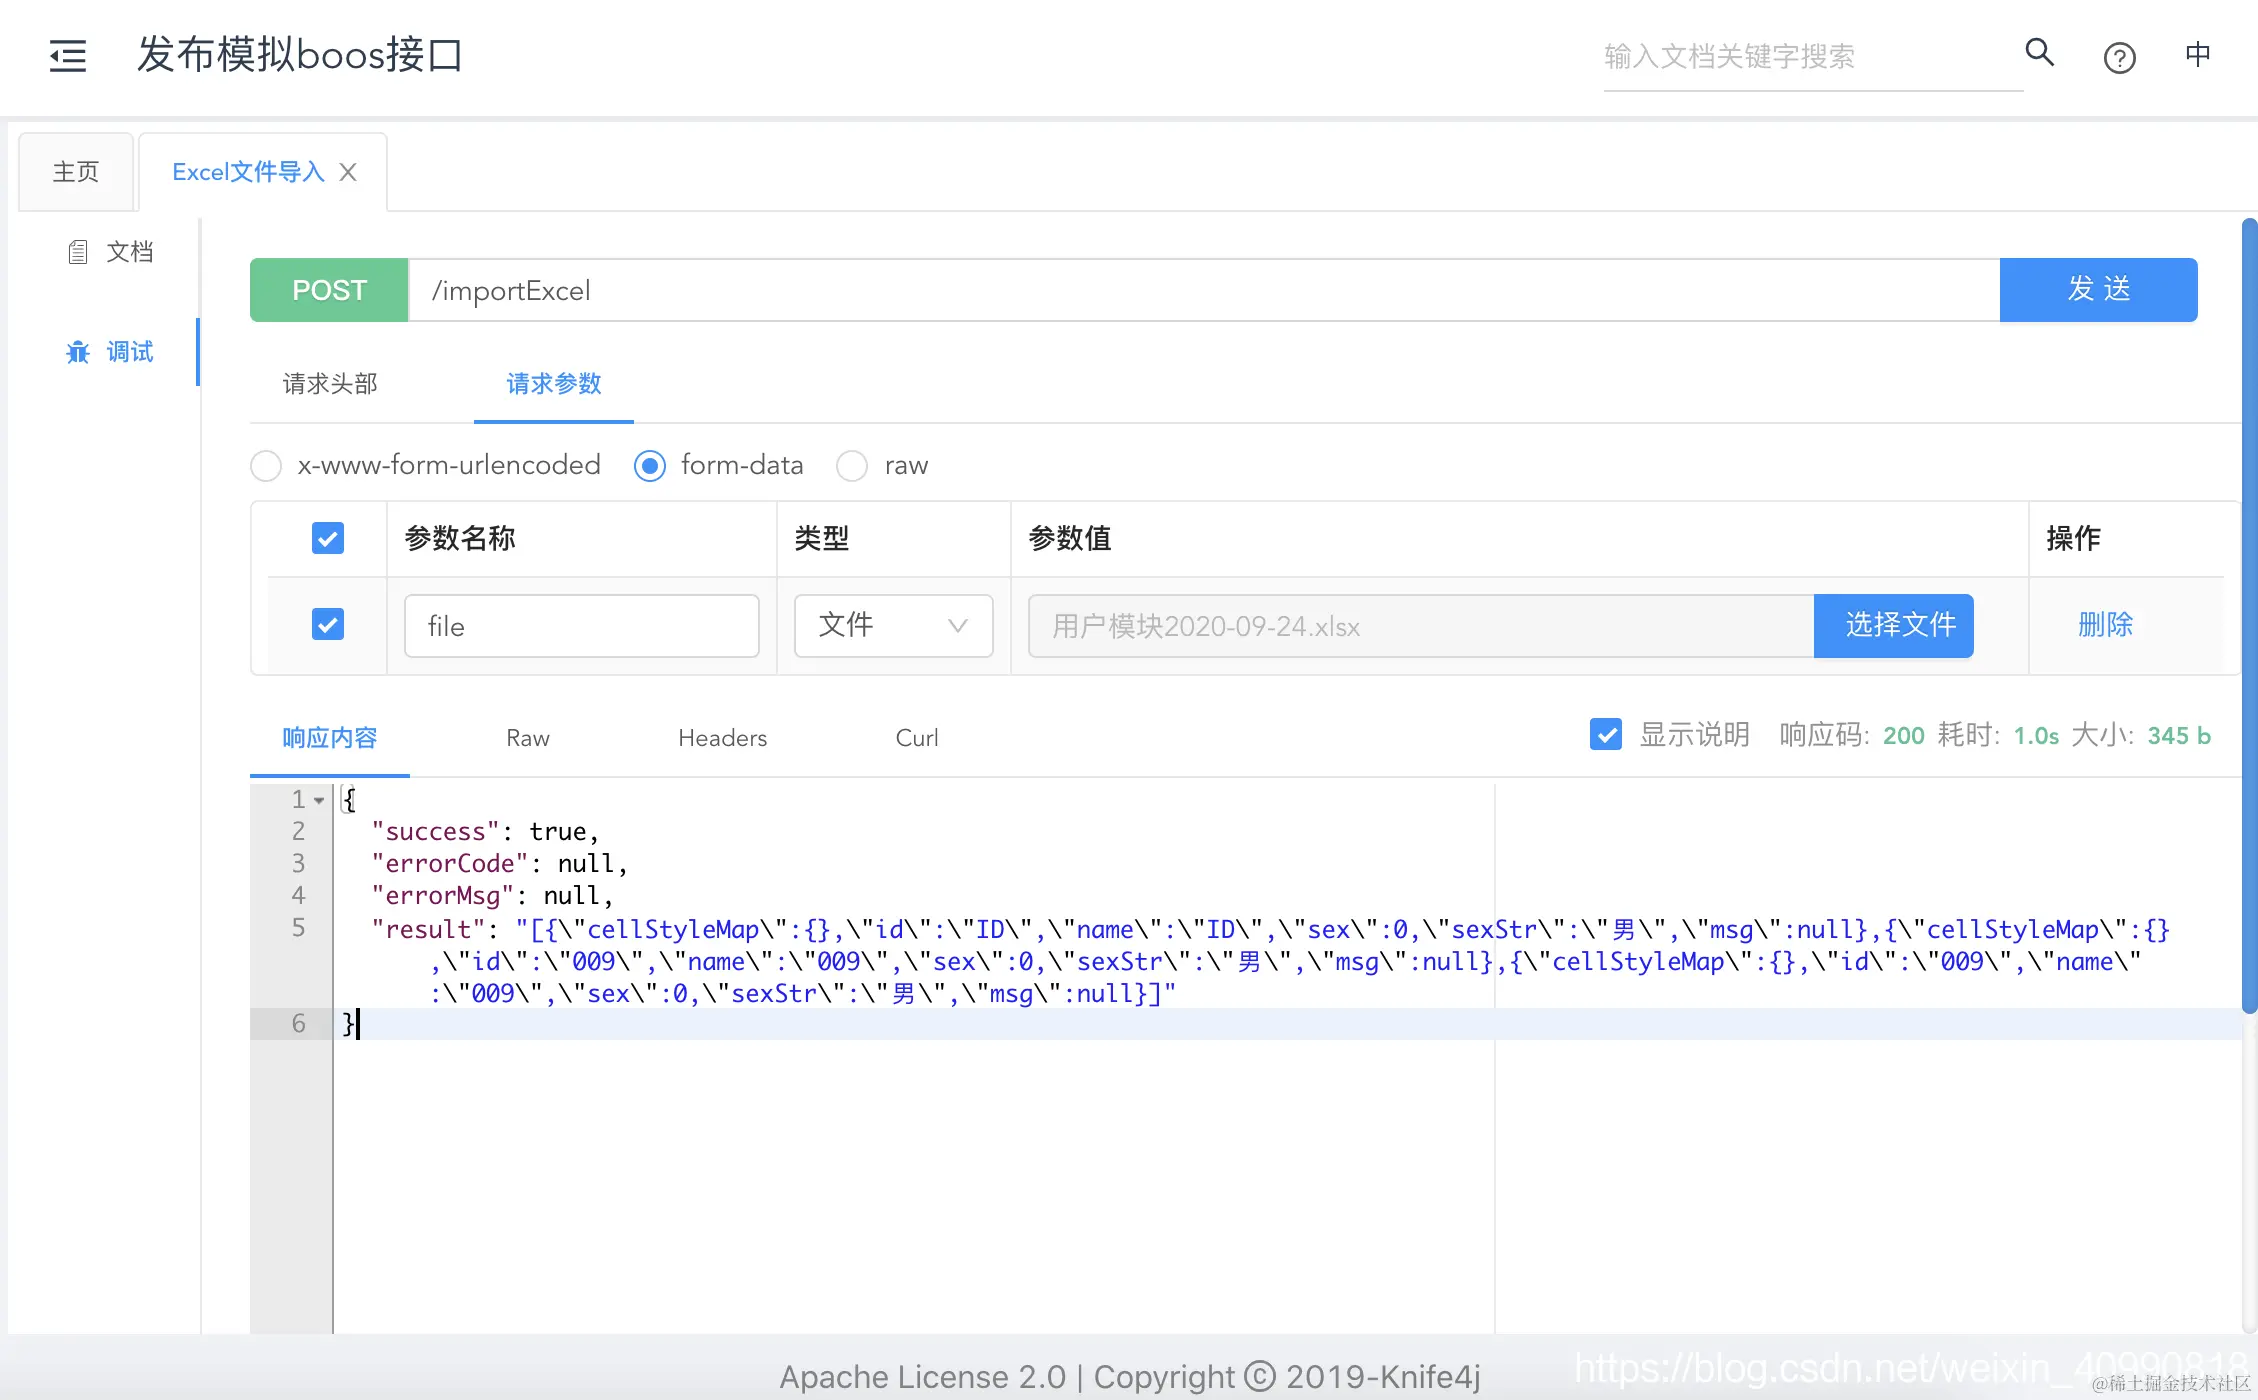The image size is (2258, 1400).
Task: Switch to the 请求头部 tab
Action: coord(330,384)
